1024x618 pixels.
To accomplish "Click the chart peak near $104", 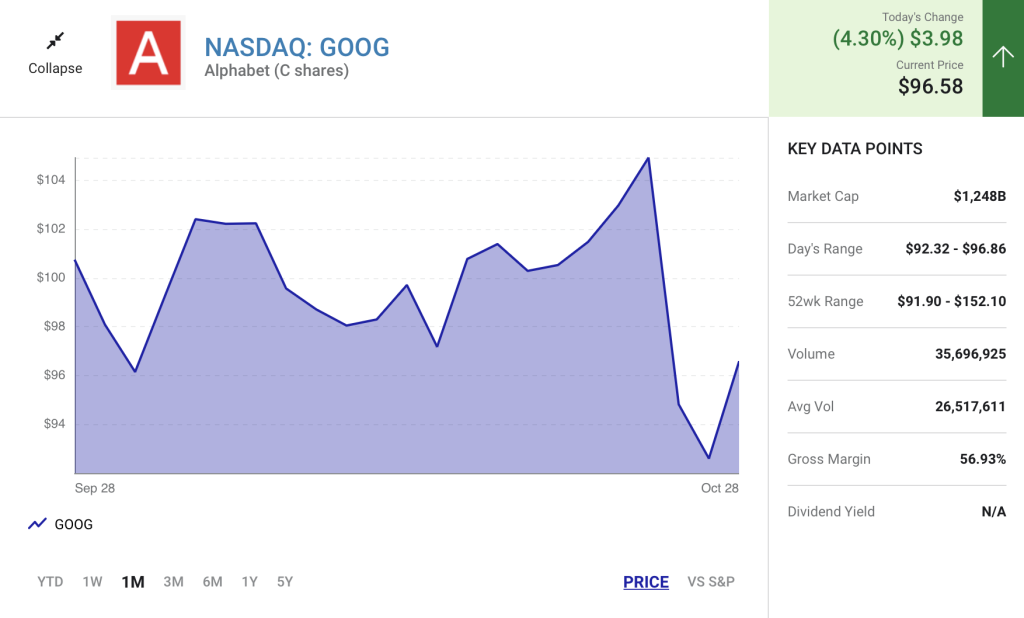I will click(649, 158).
